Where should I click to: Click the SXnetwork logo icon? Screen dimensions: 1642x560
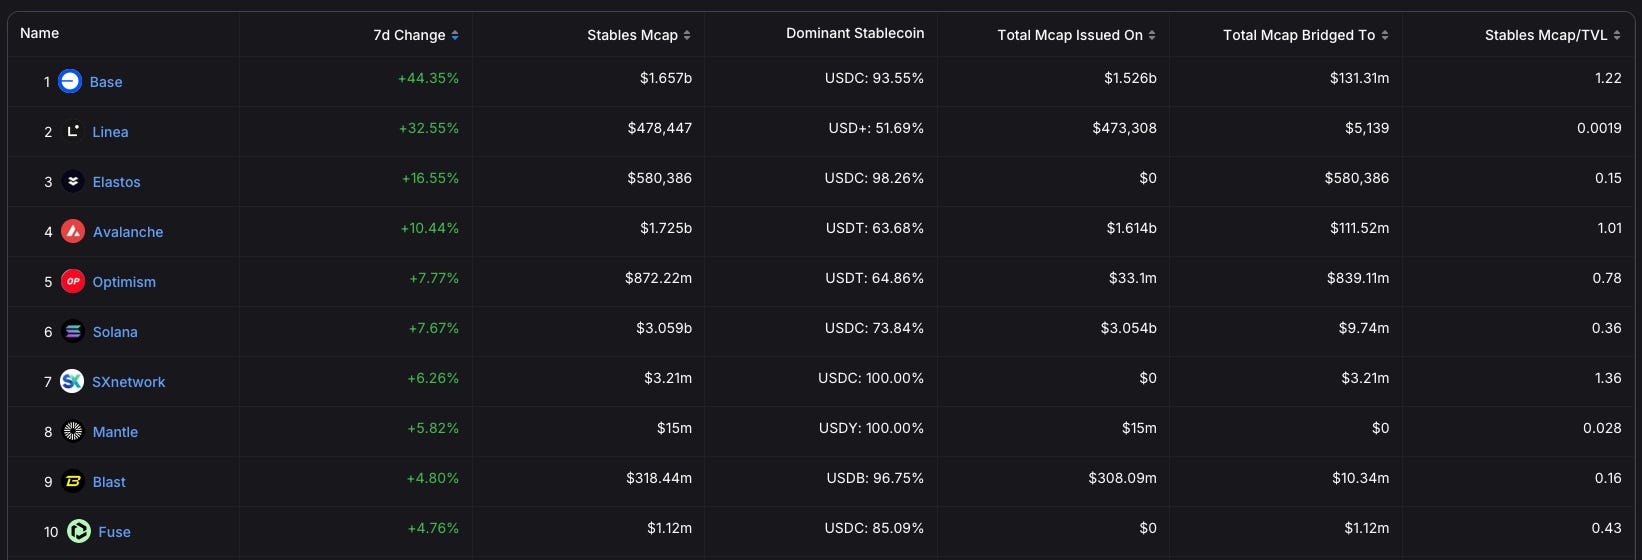tap(72, 381)
